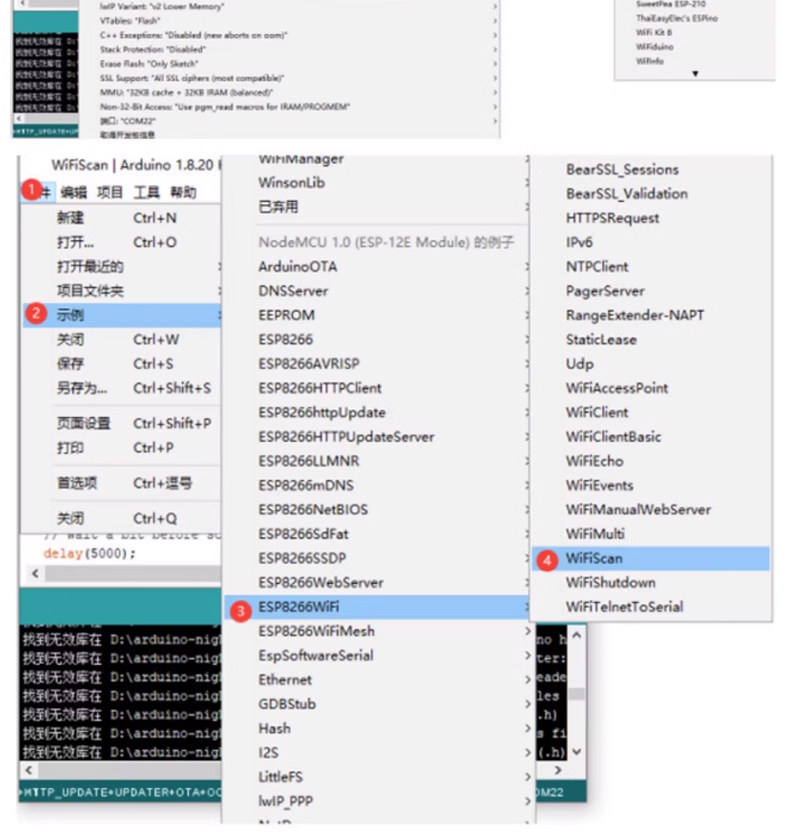
Task: Open the NTPClient example
Action: point(651,266)
